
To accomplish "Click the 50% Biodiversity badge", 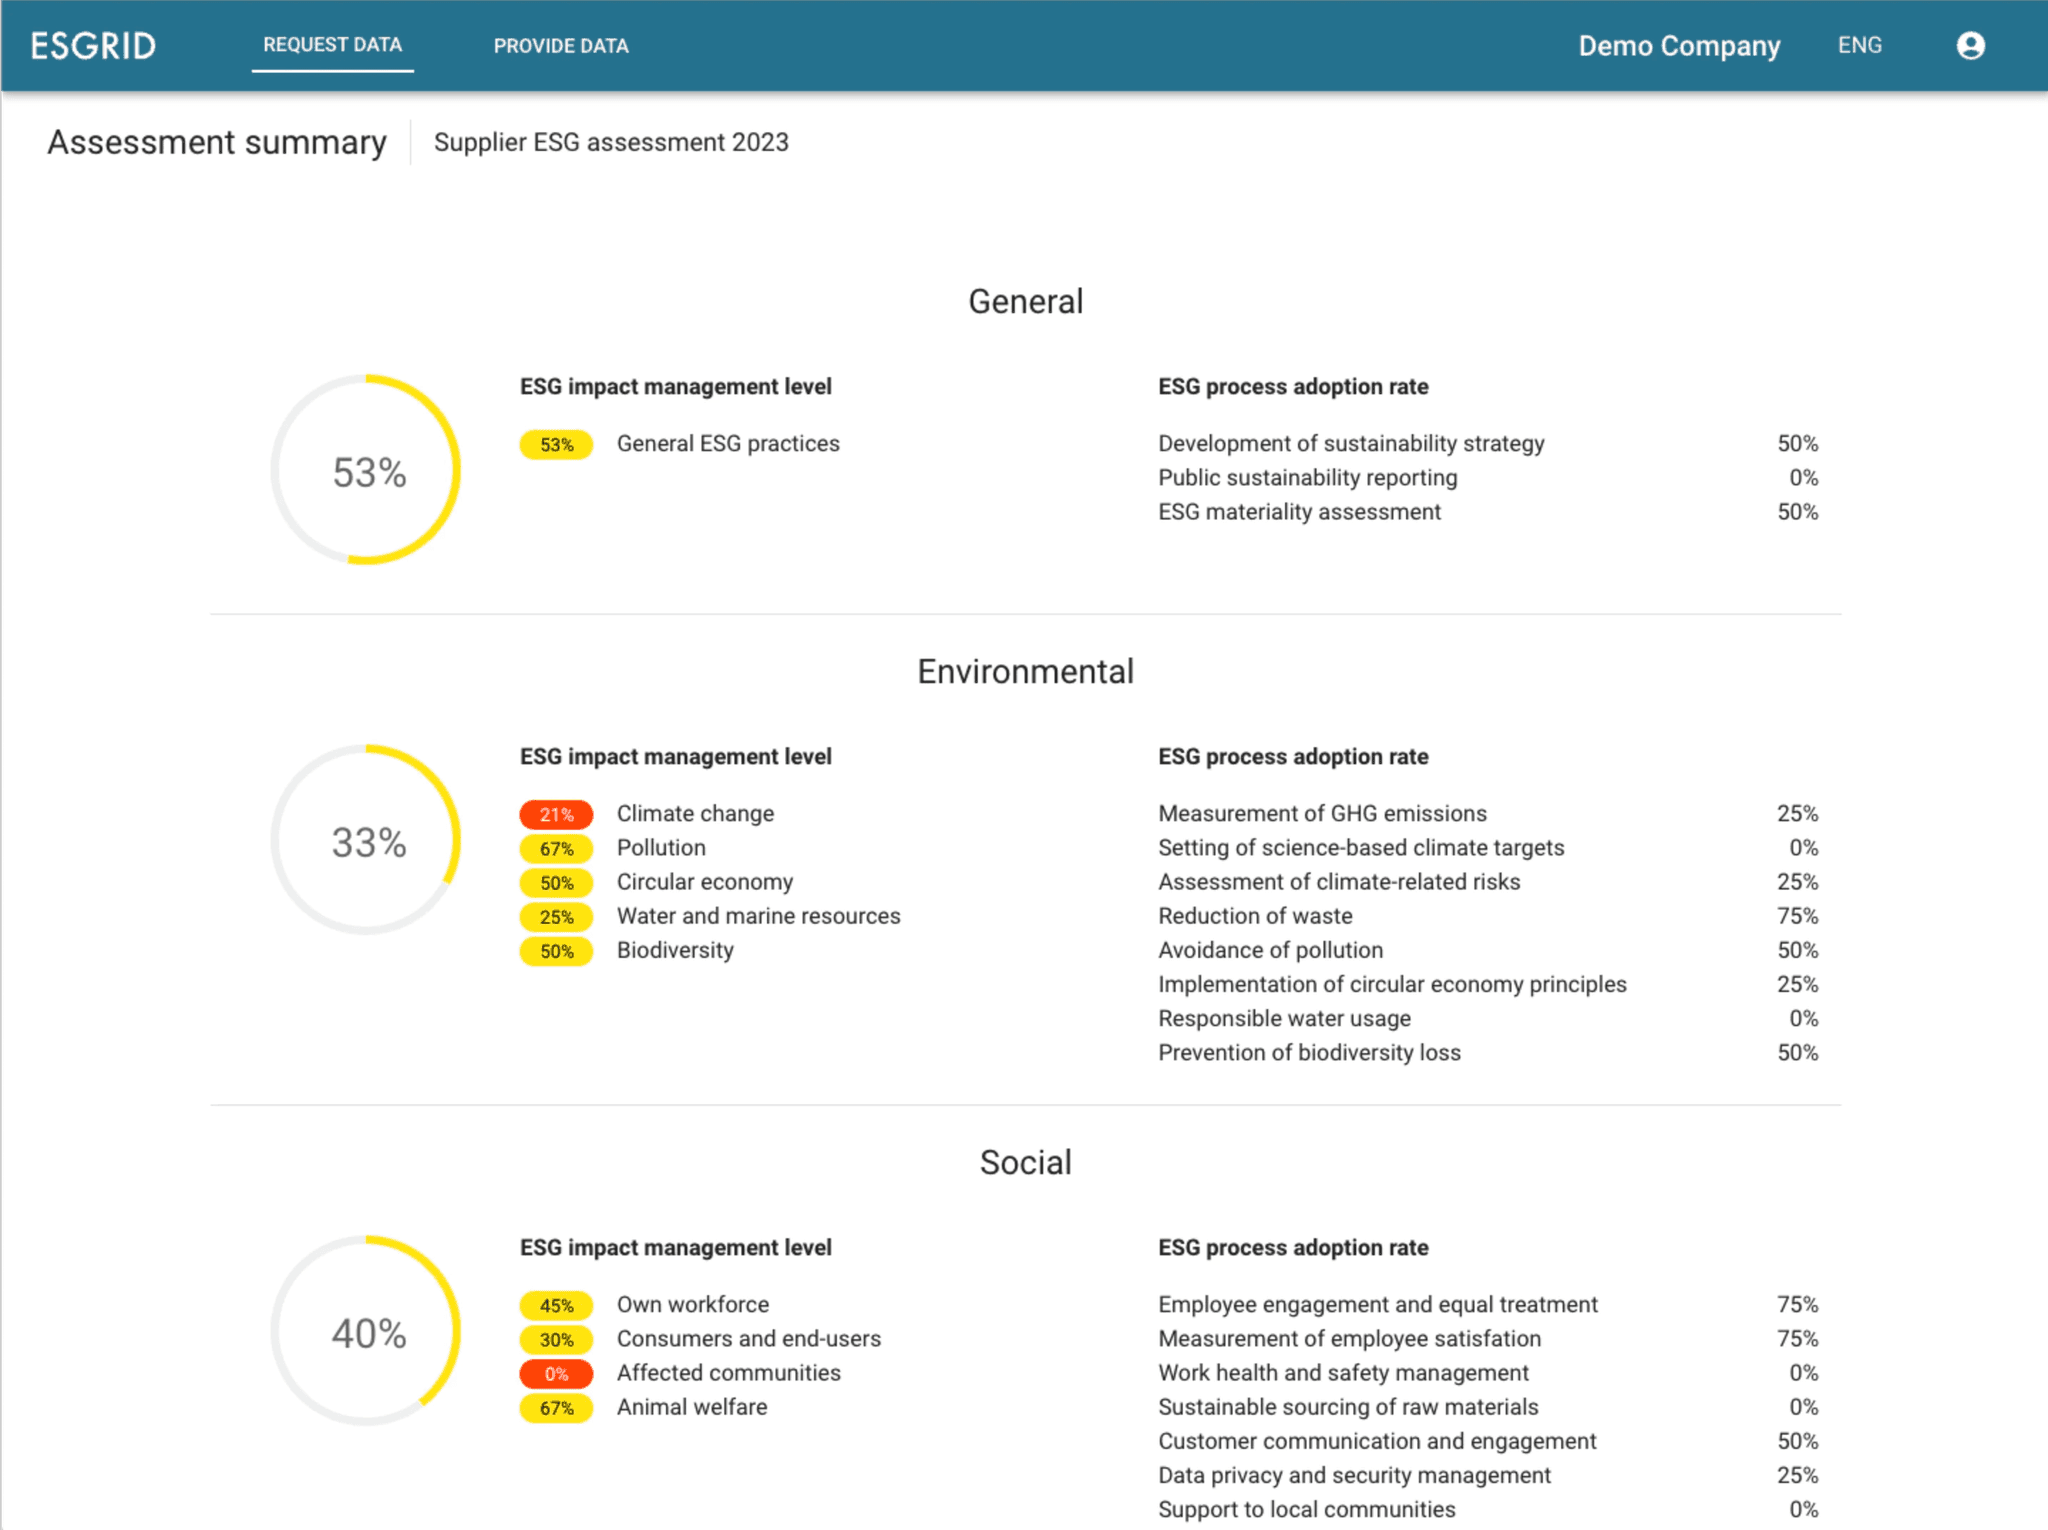I will coord(556,951).
